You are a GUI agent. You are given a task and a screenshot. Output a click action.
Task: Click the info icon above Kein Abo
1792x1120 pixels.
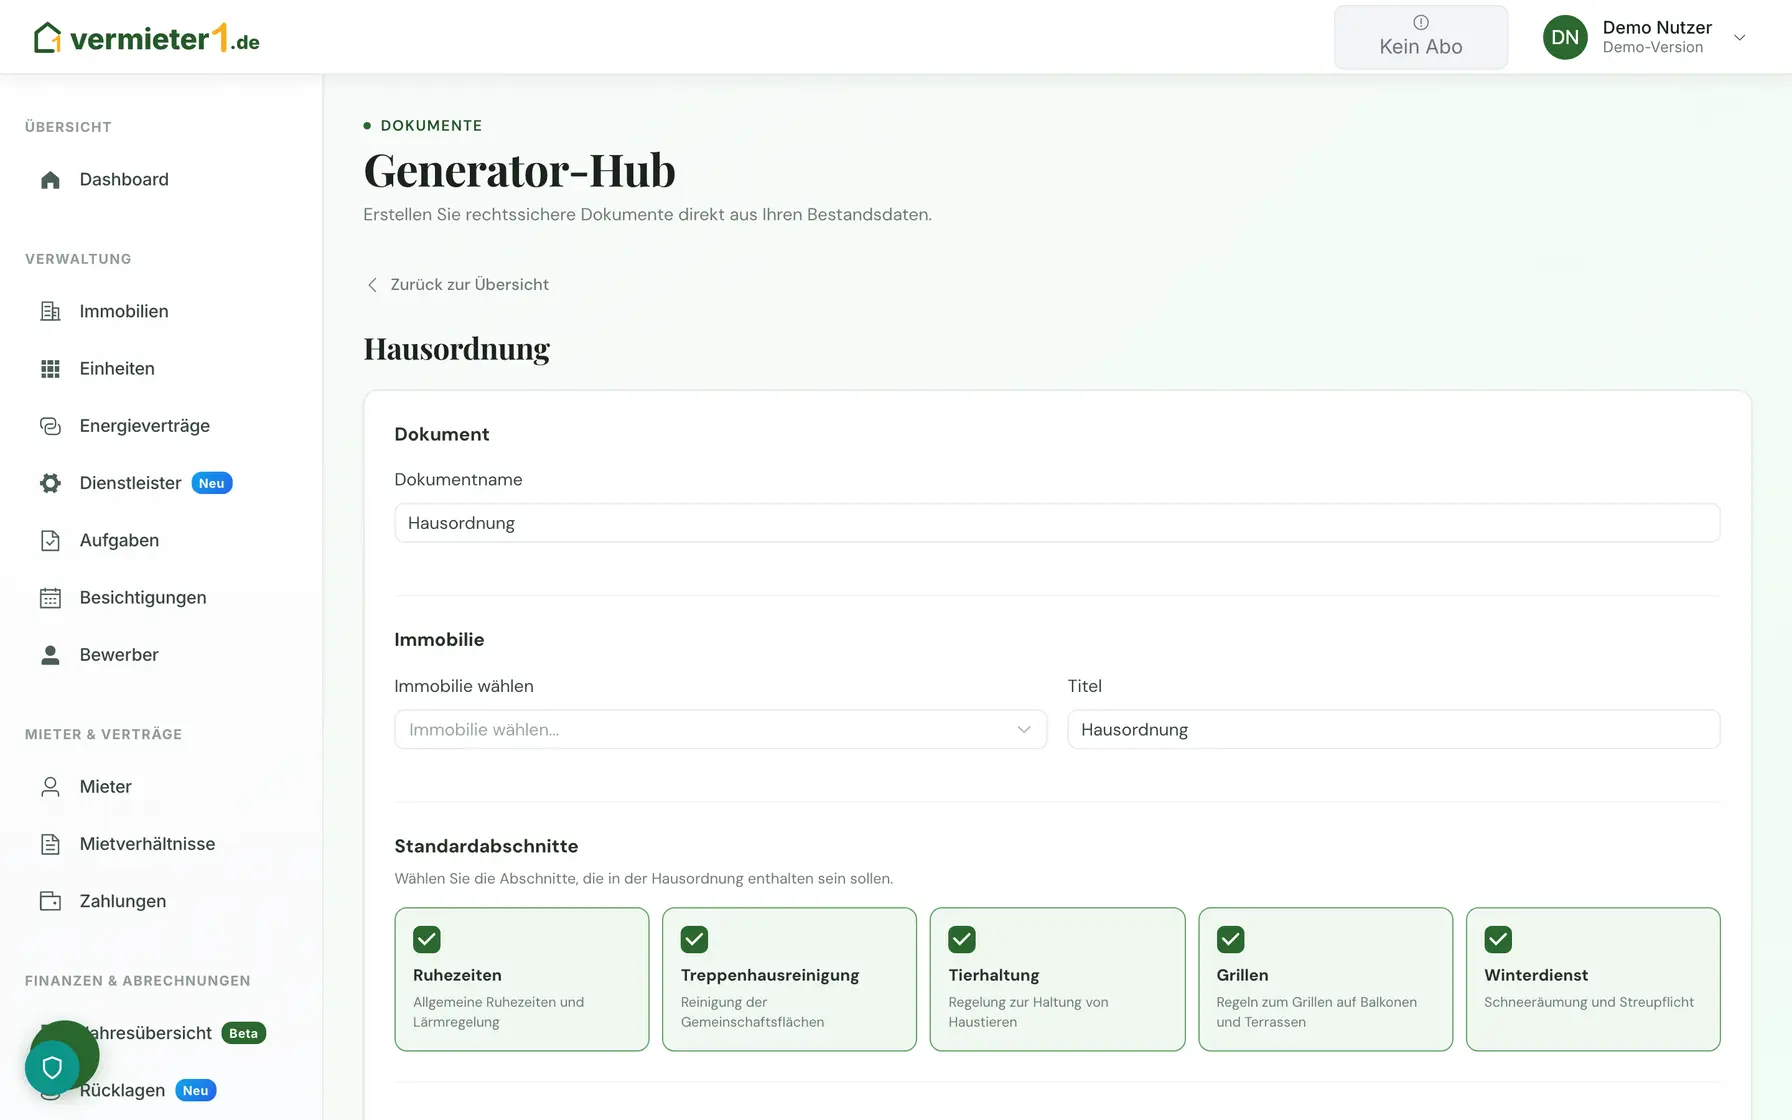1421,22
